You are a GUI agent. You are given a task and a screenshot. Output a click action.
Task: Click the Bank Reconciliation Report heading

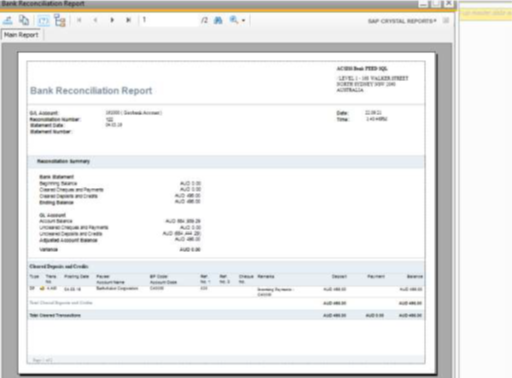(x=91, y=91)
